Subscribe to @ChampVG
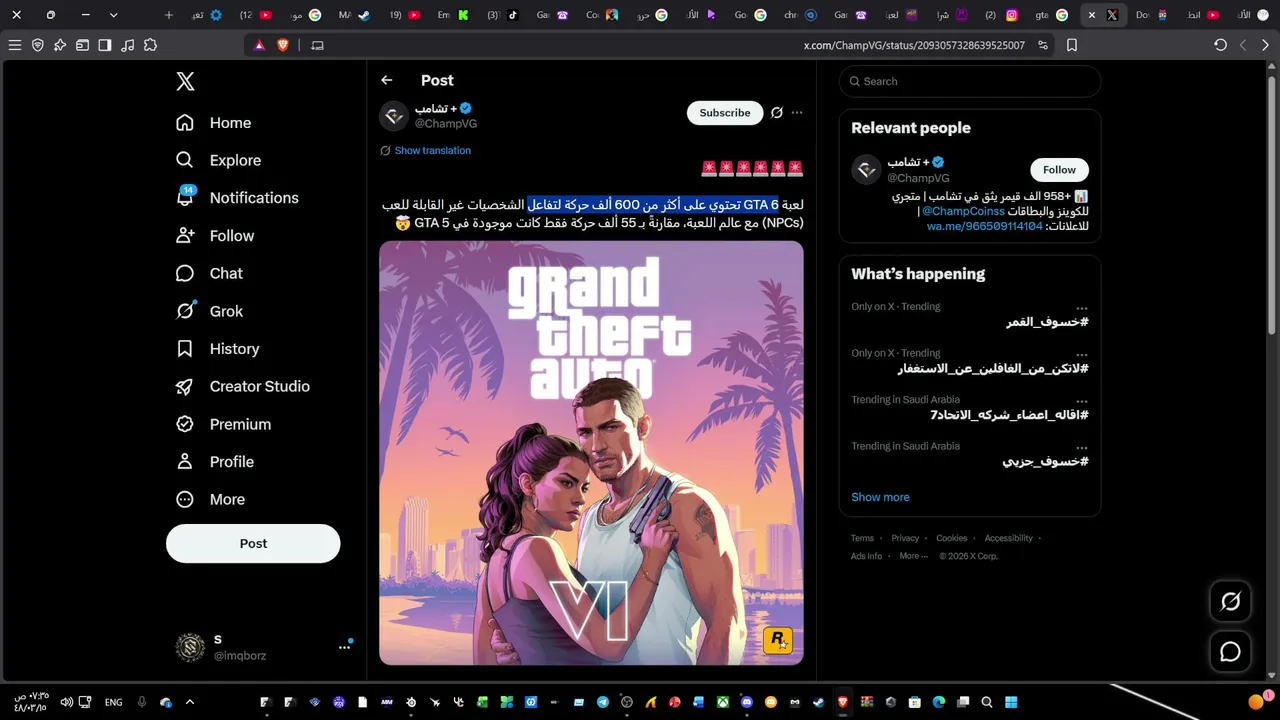Screen dimensions: 1280x720 [x=725, y=113]
